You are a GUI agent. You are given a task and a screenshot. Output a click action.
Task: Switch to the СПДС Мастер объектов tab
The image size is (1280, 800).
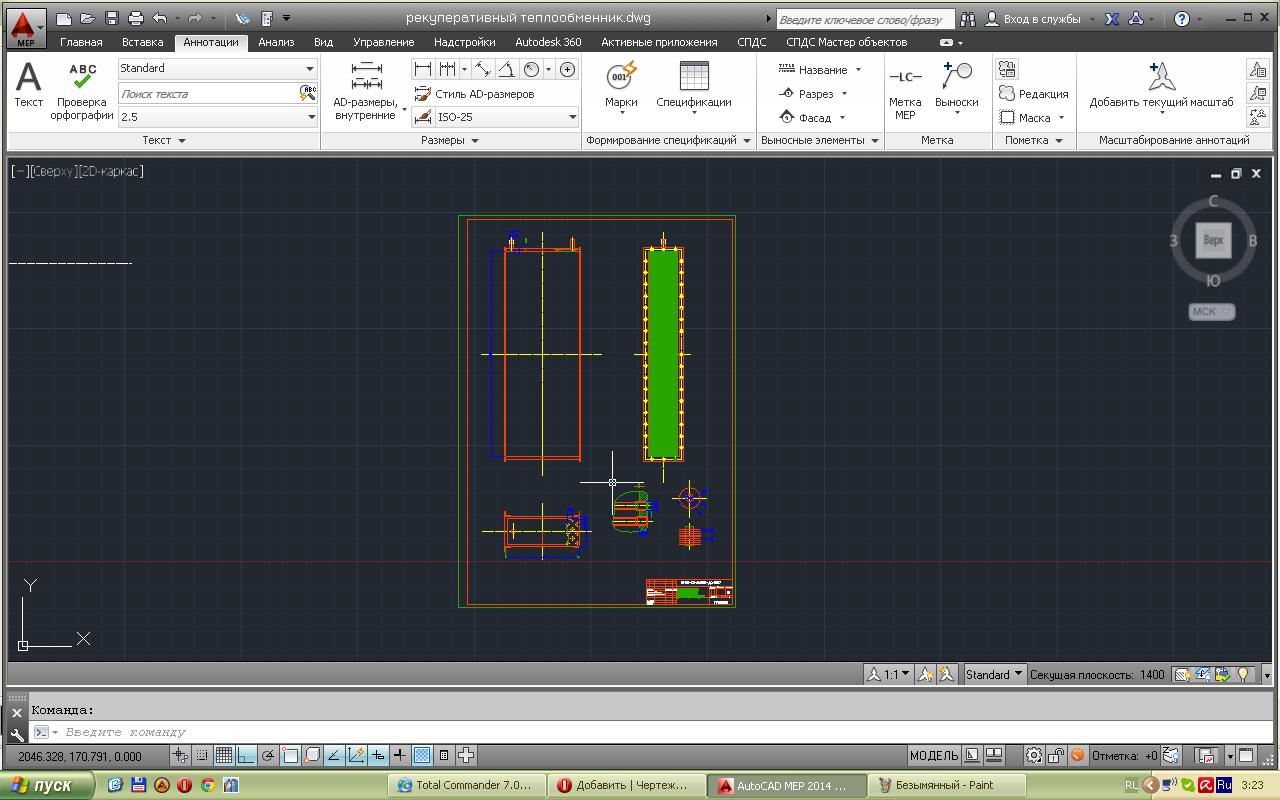[x=846, y=42]
